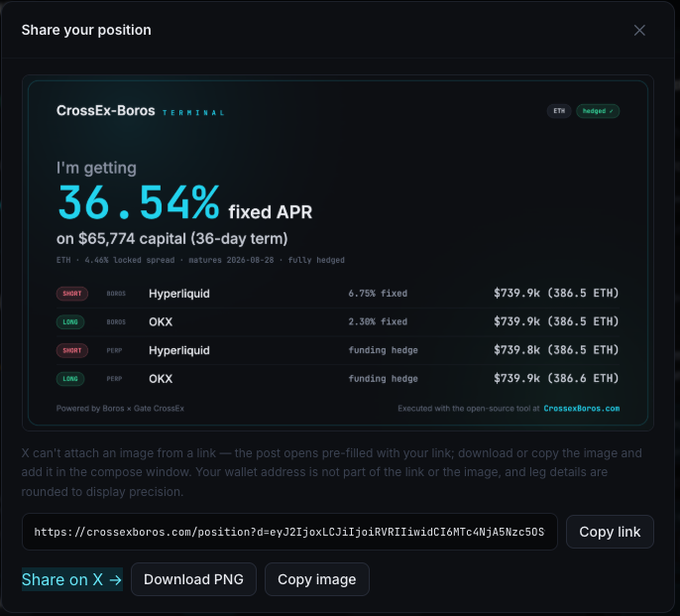Click 'Powered by Boros × Gate CrossEx' footer
This screenshot has height=616, width=680.
point(120,408)
